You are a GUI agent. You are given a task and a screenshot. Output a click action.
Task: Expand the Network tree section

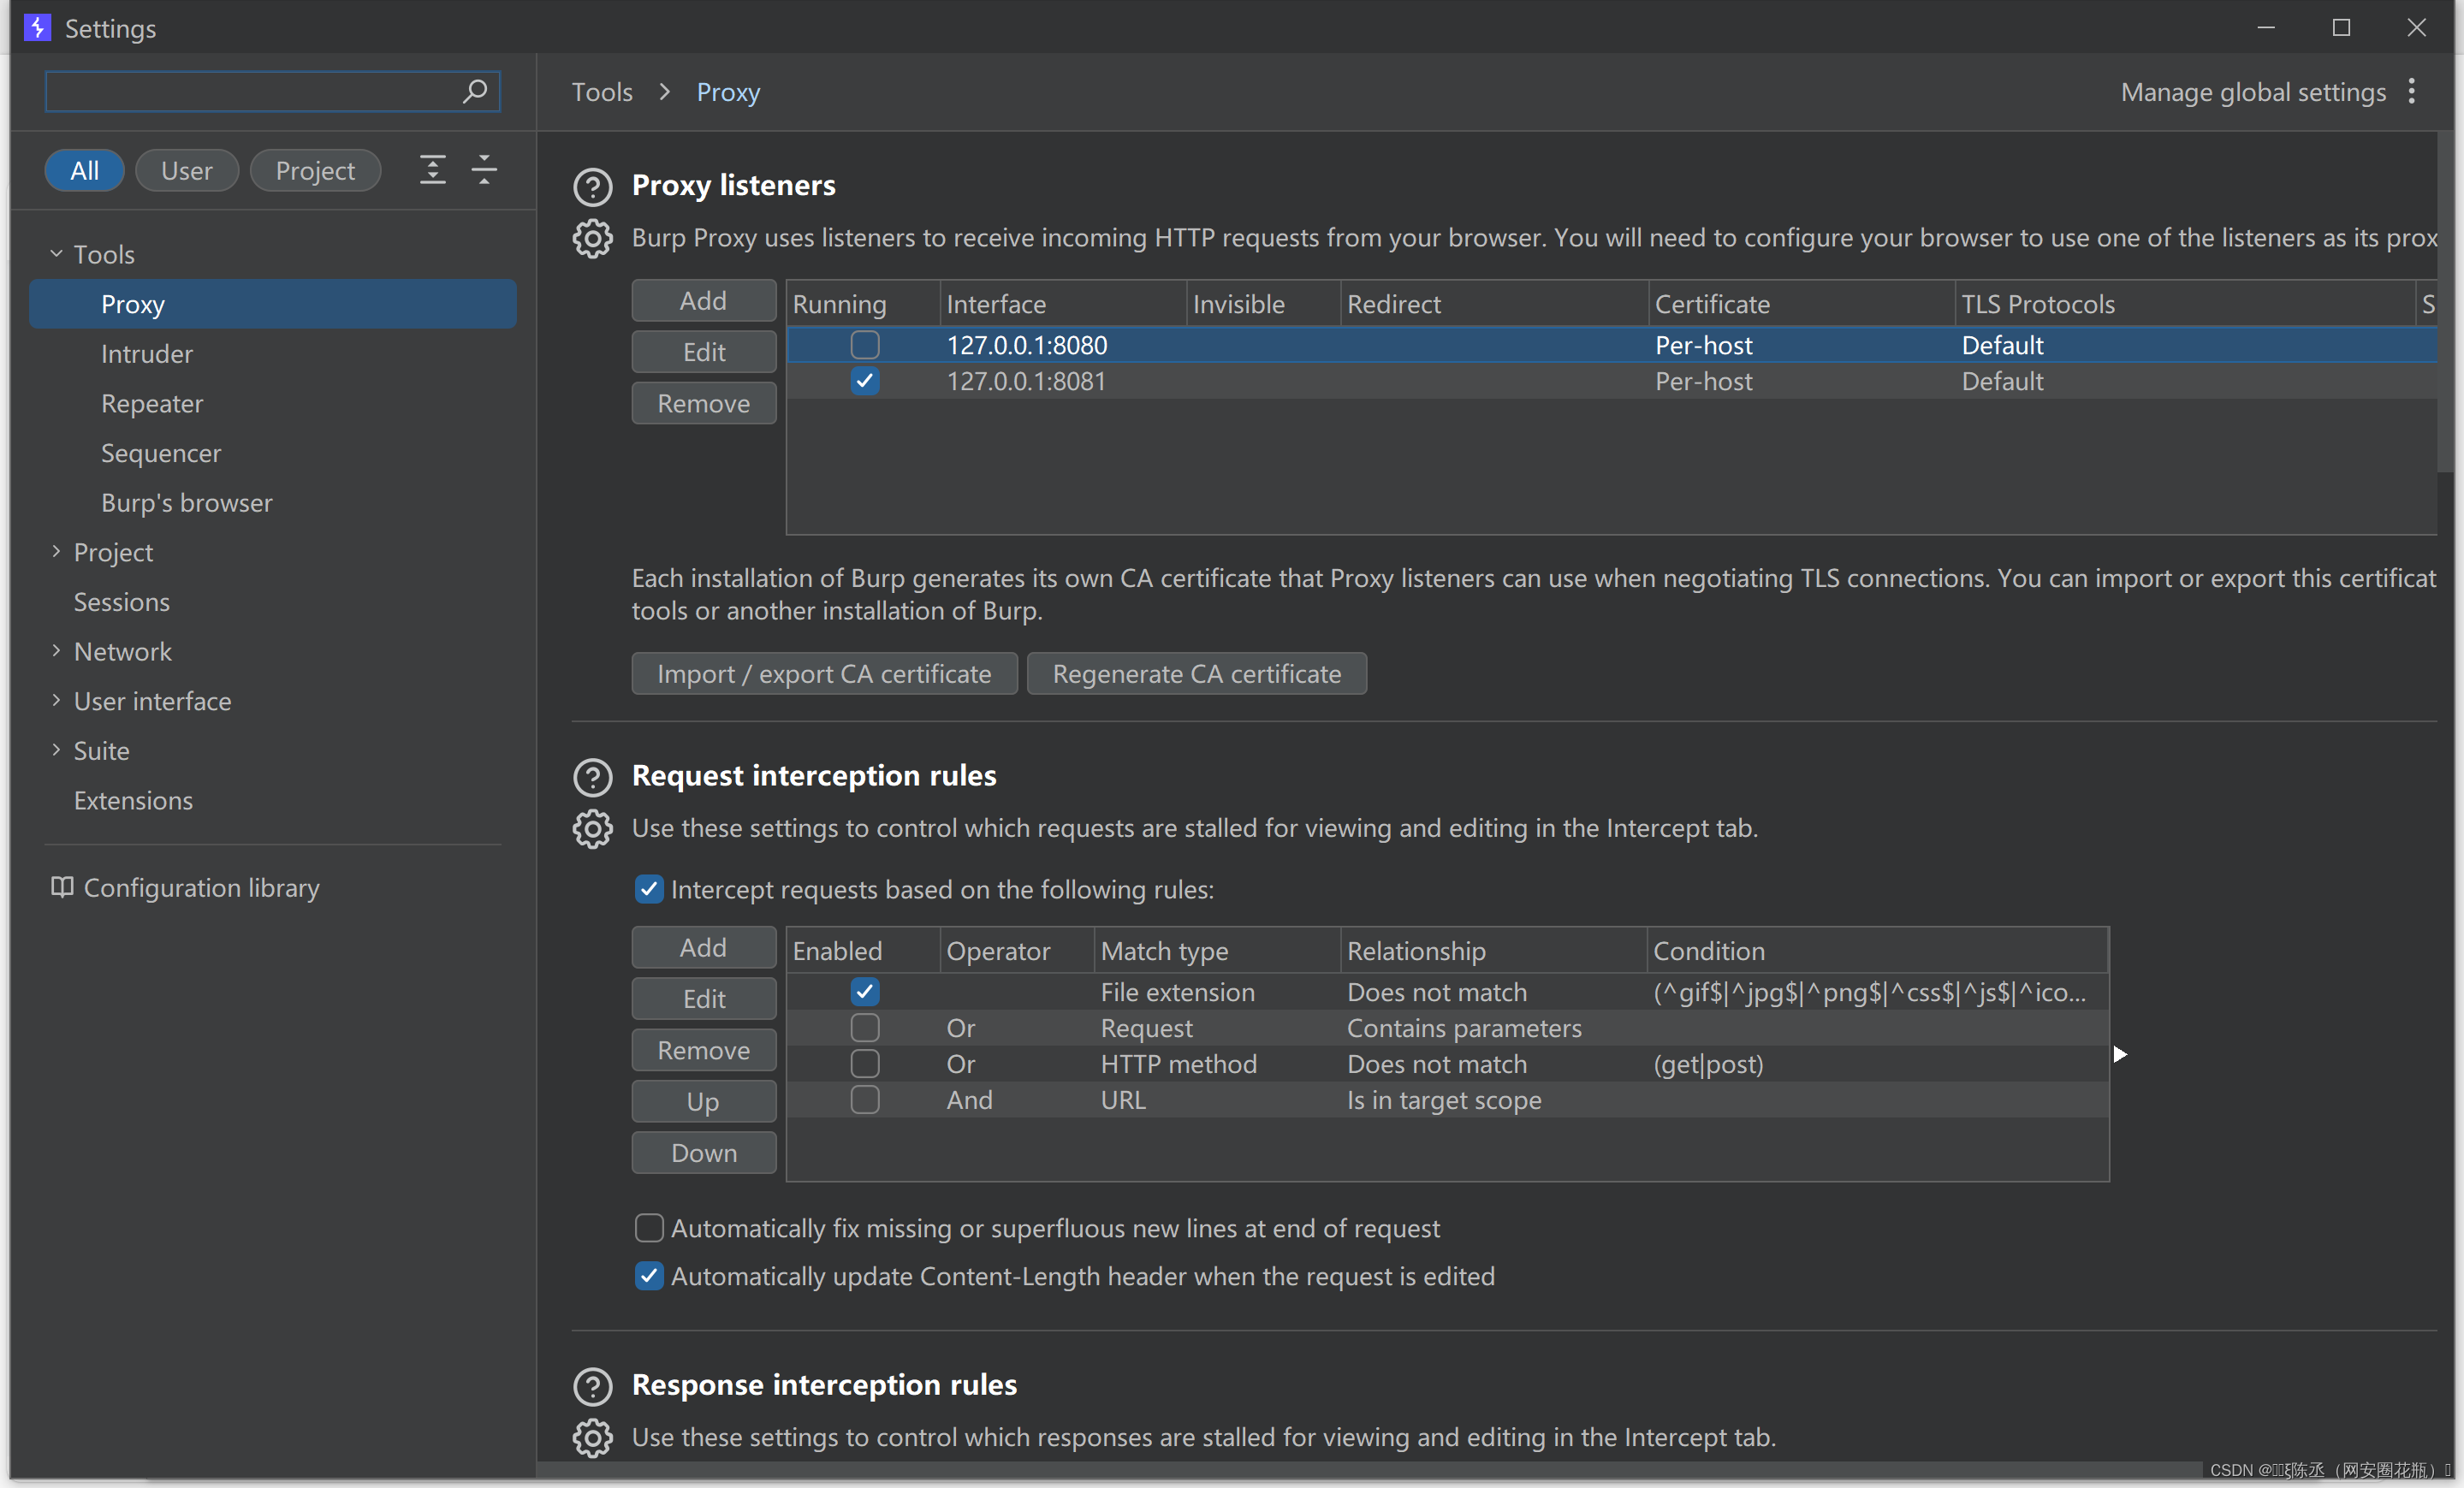pos(56,651)
